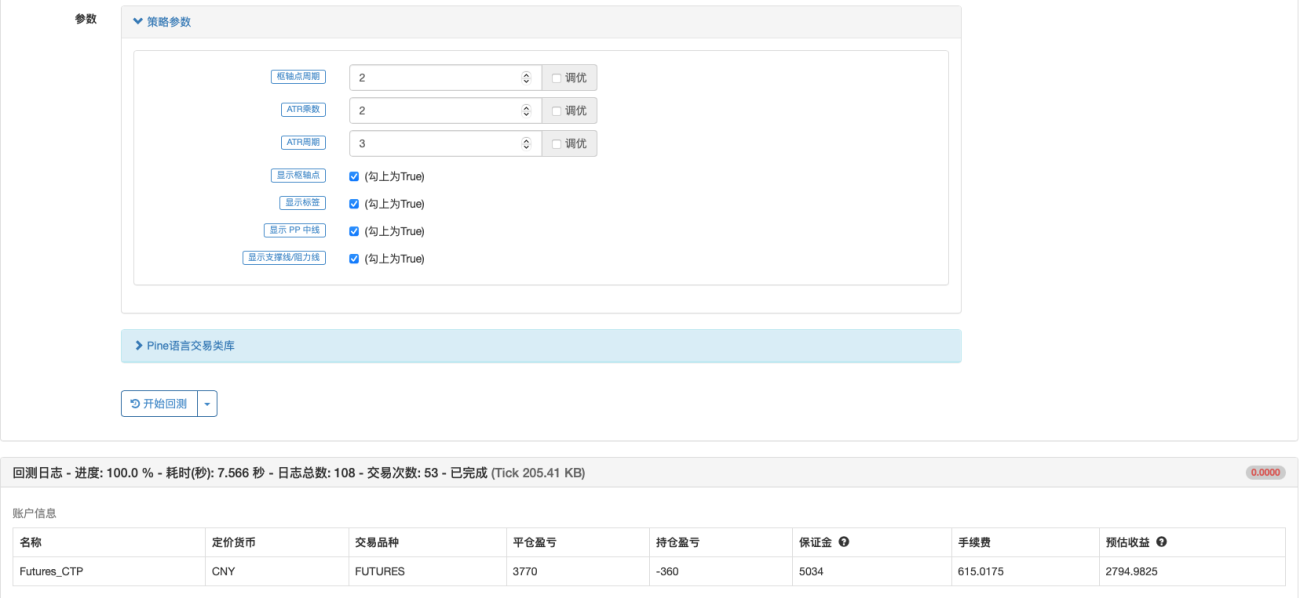Click the 预估收益 help question-mark icon

coord(1162,542)
